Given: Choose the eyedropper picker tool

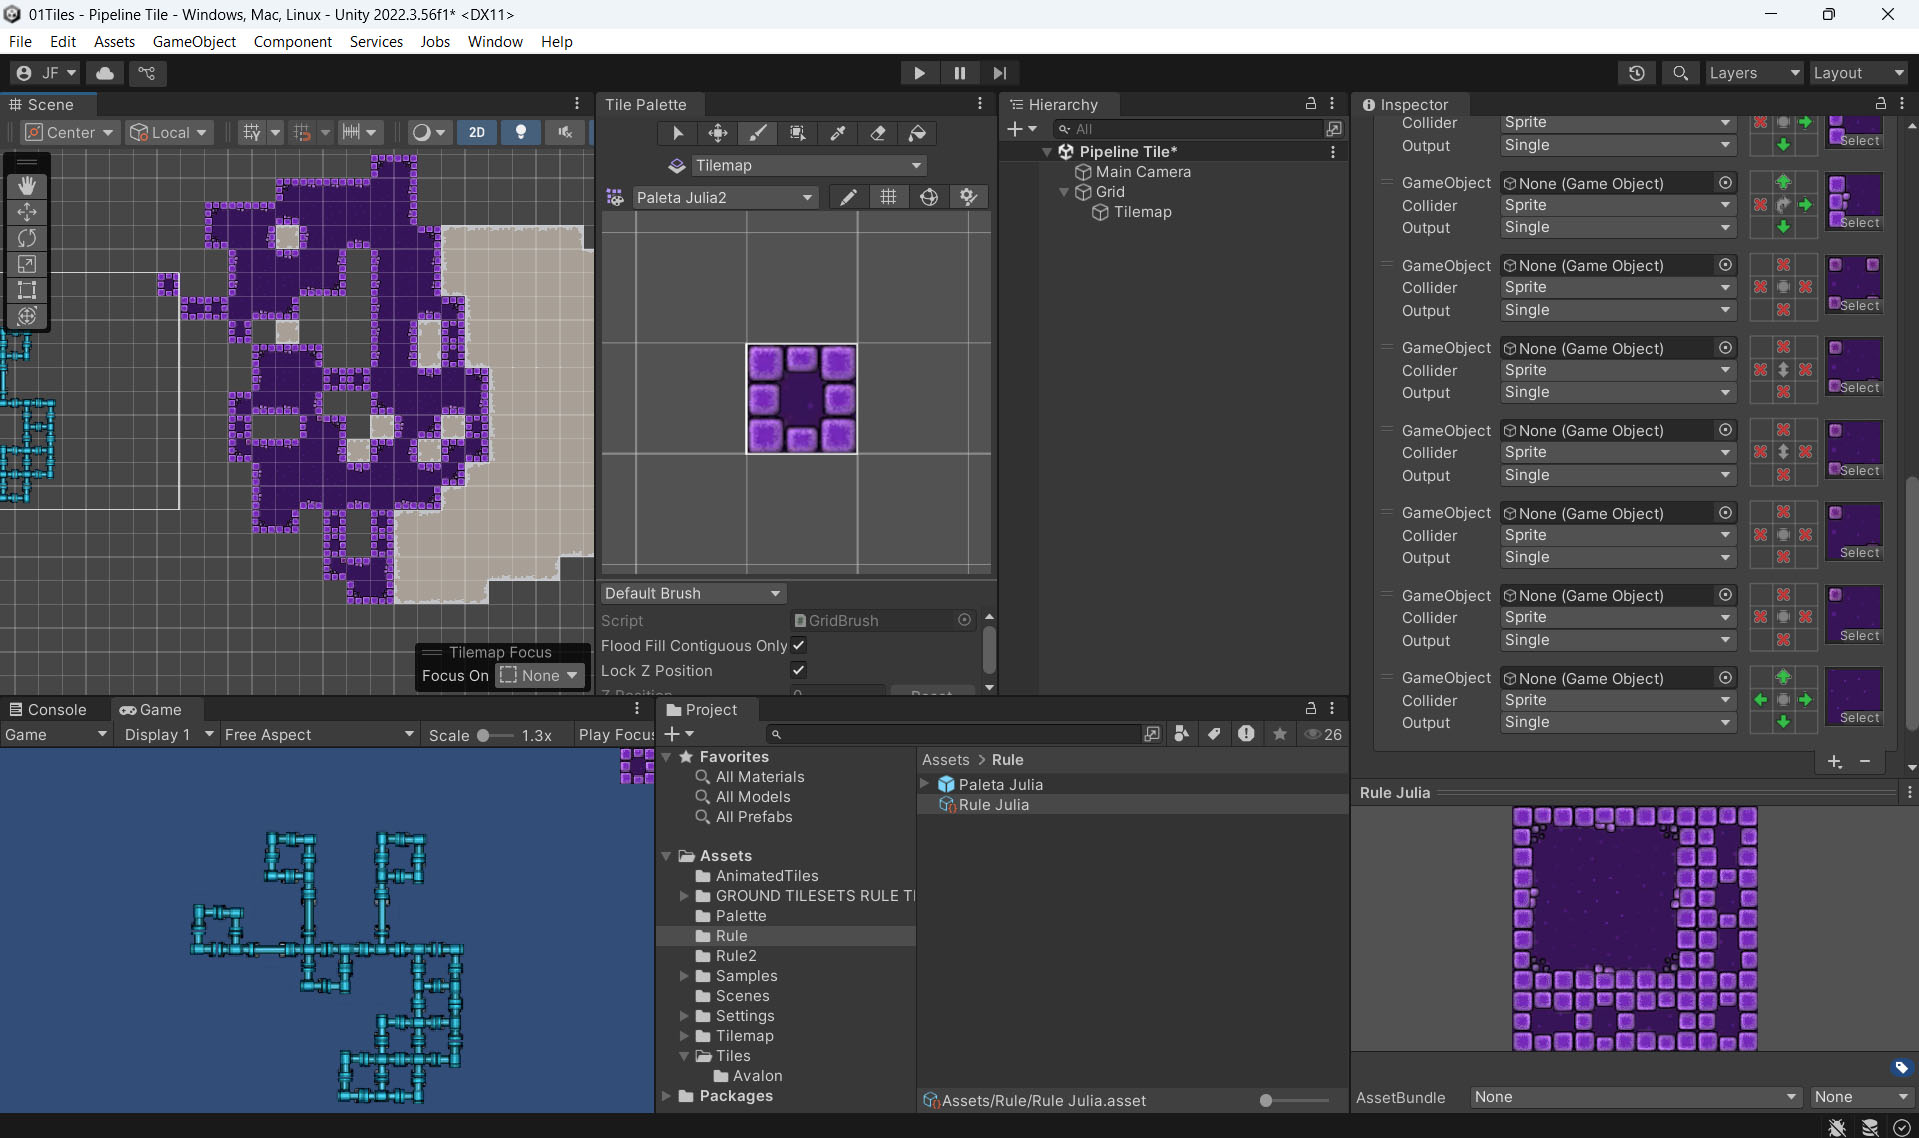Looking at the screenshot, I should (x=838, y=133).
